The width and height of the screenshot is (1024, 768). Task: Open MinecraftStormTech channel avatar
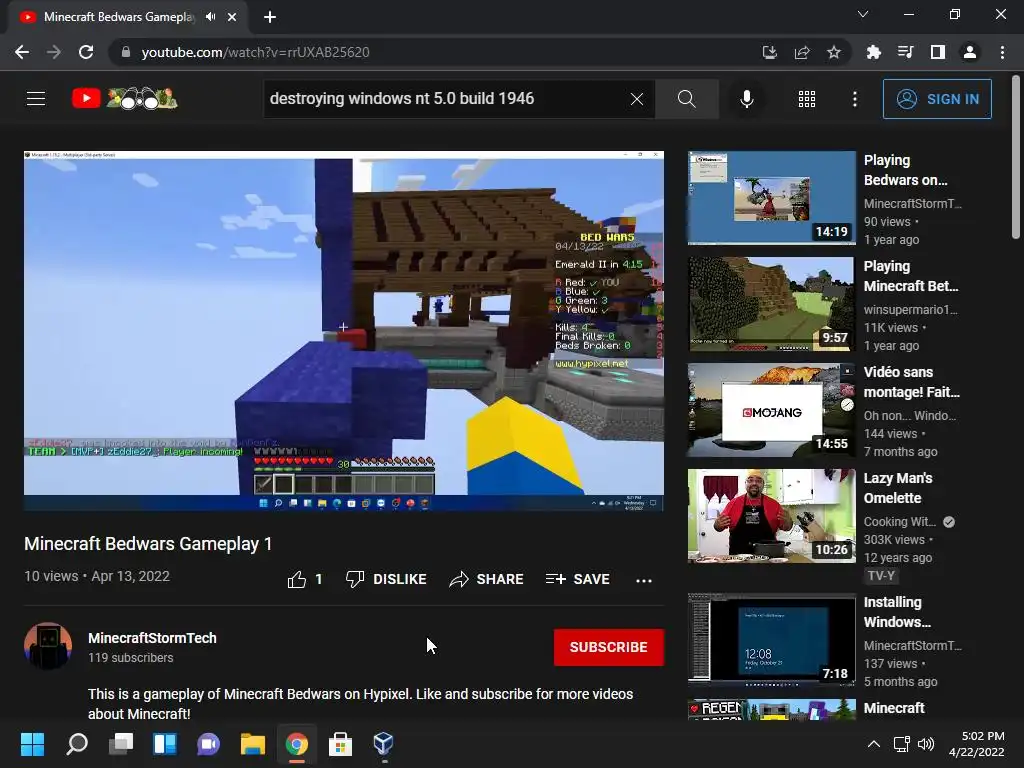click(48, 646)
